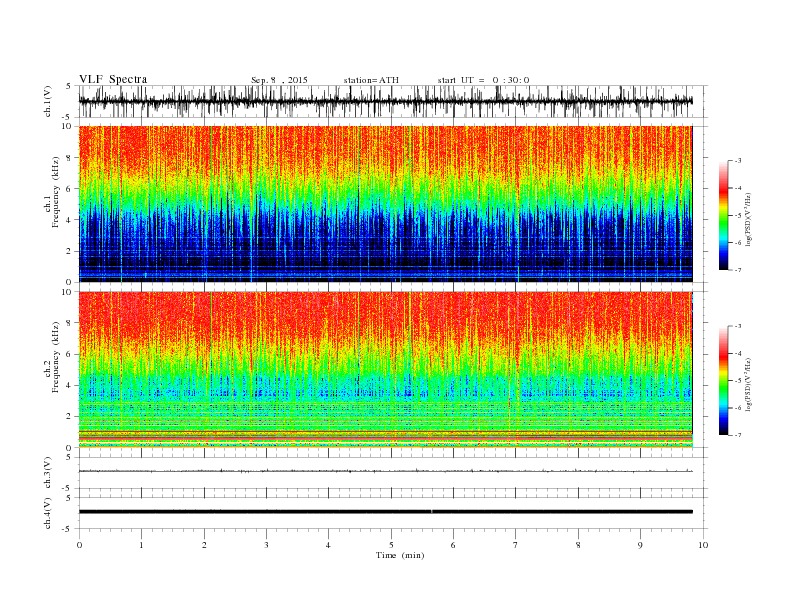792x612 pixels.
Task: Click the "0" tick on the time axis
Action: pos(79,545)
